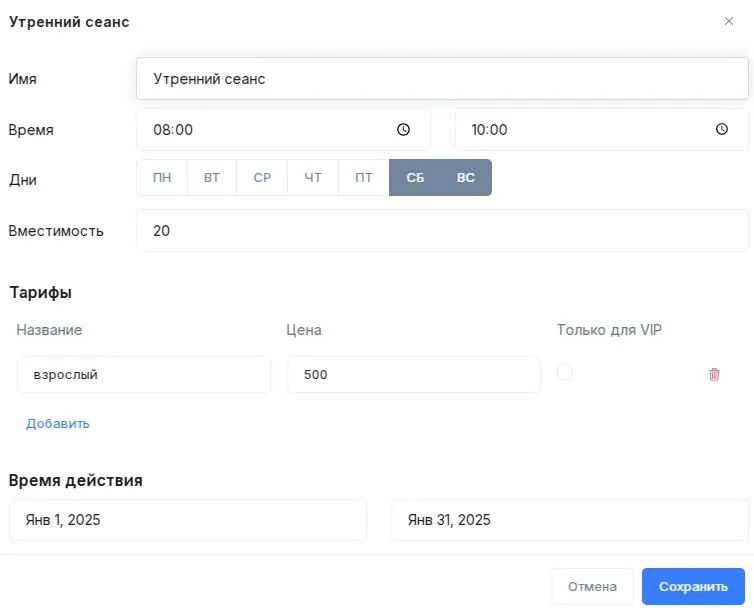The height and width of the screenshot is (615, 754).
Task: Delete the взрослый tariff with trash icon
Action: click(x=714, y=374)
